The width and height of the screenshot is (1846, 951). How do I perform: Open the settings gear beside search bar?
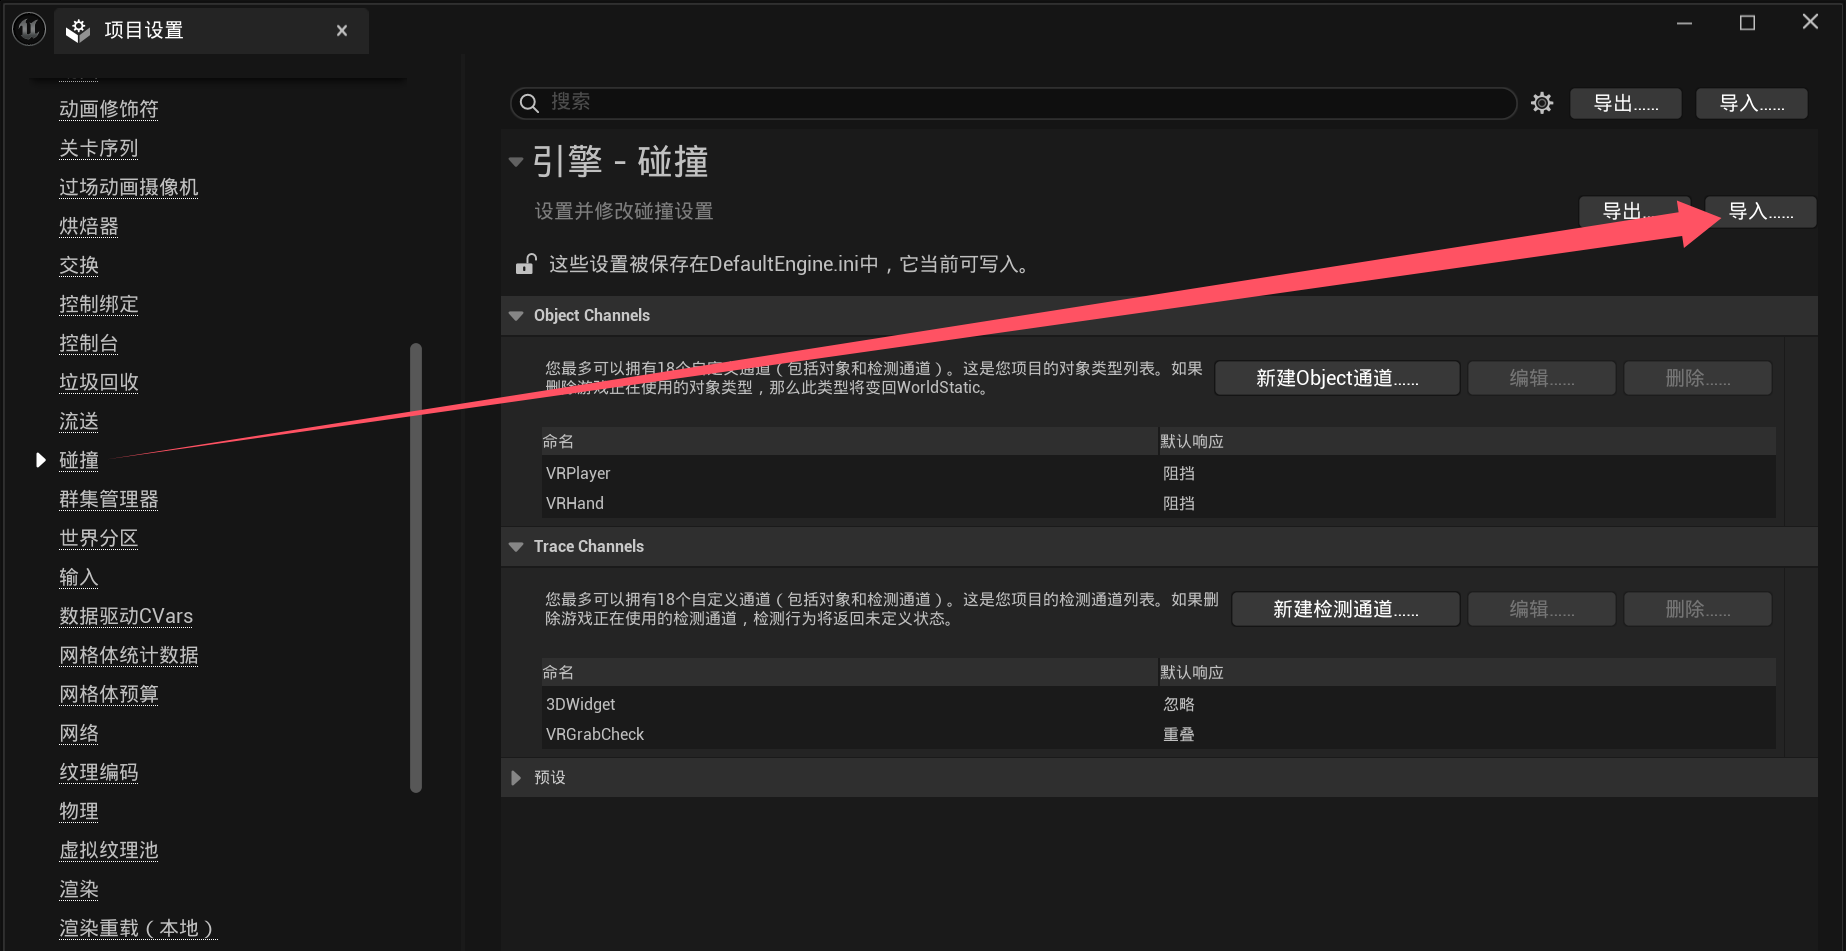click(1542, 103)
